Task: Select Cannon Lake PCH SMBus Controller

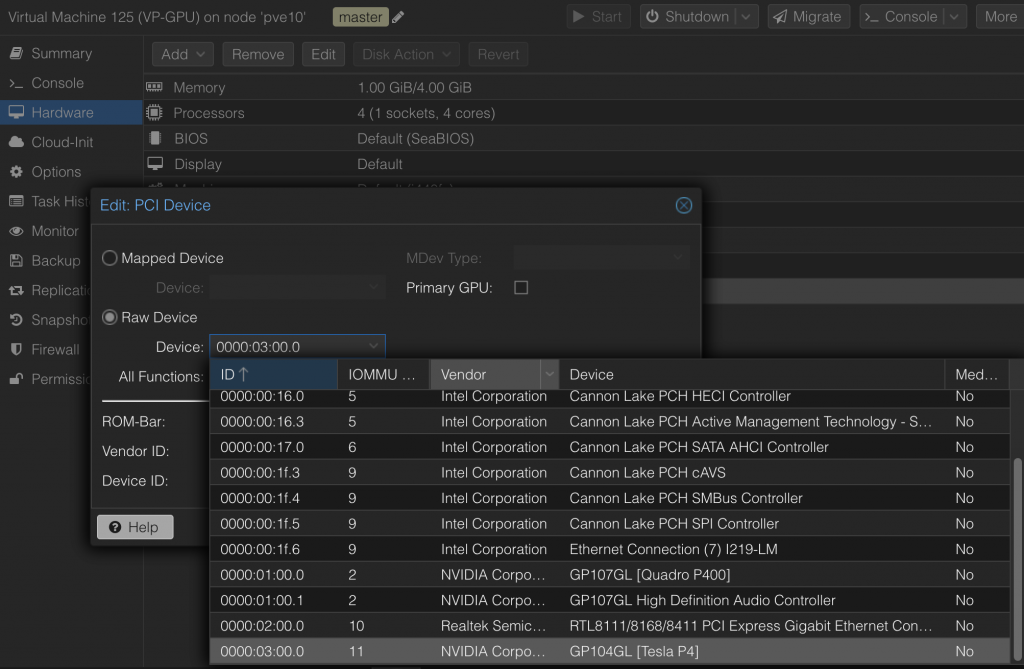Action: 610,498
